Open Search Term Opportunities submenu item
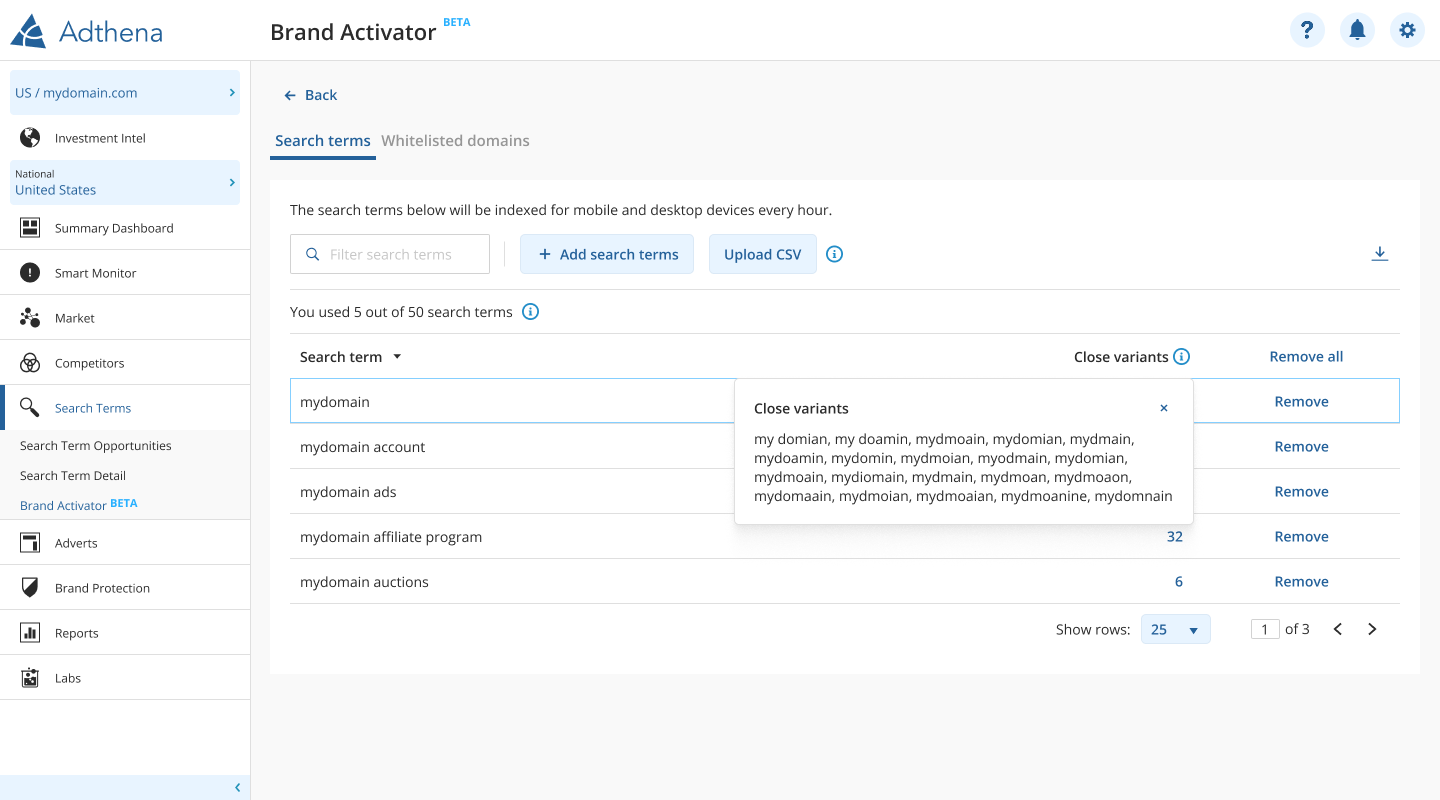The height and width of the screenshot is (800, 1440). coord(96,446)
